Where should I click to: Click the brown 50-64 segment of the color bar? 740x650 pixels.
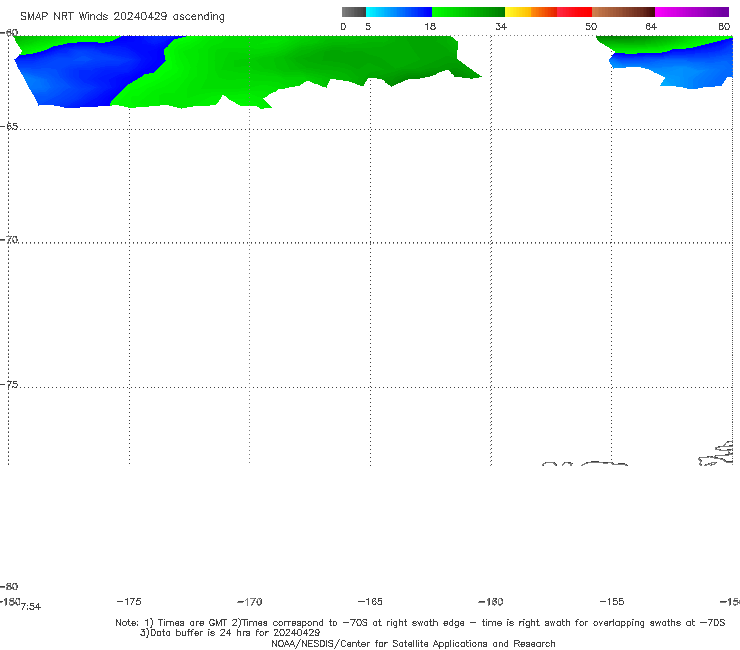click(x=623, y=12)
